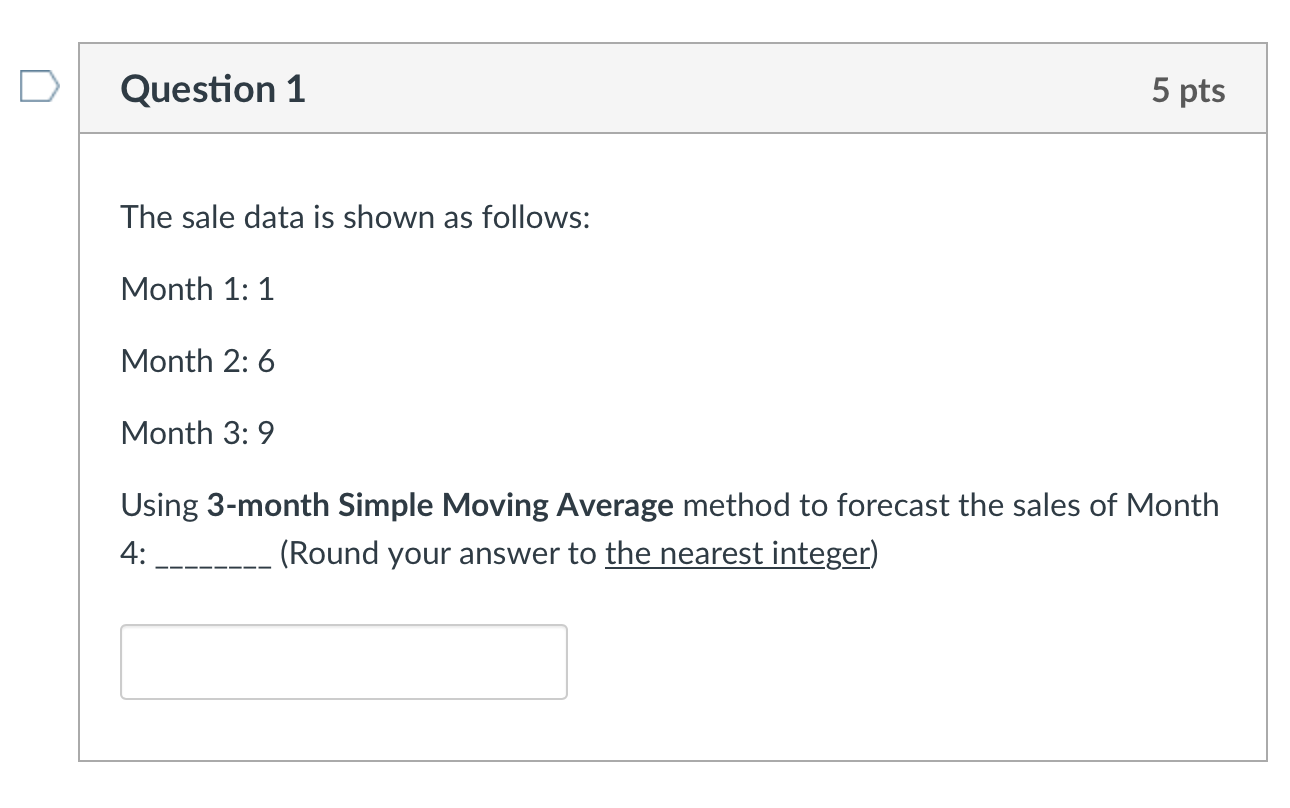Click the 'Month 2: 6' line

pos(197,361)
